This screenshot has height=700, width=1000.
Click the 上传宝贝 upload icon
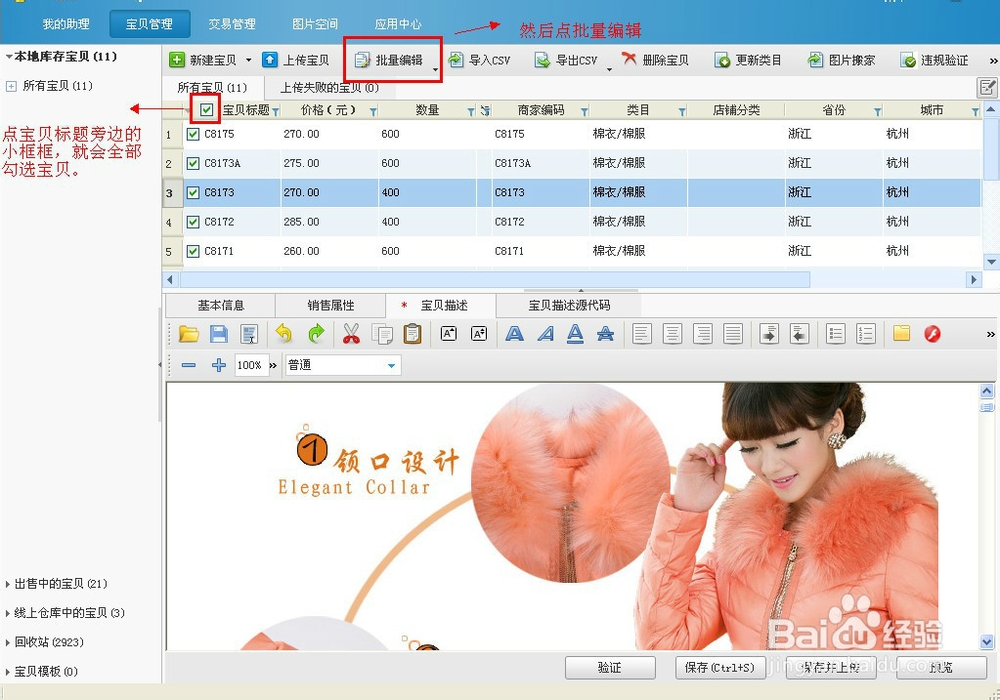270,60
